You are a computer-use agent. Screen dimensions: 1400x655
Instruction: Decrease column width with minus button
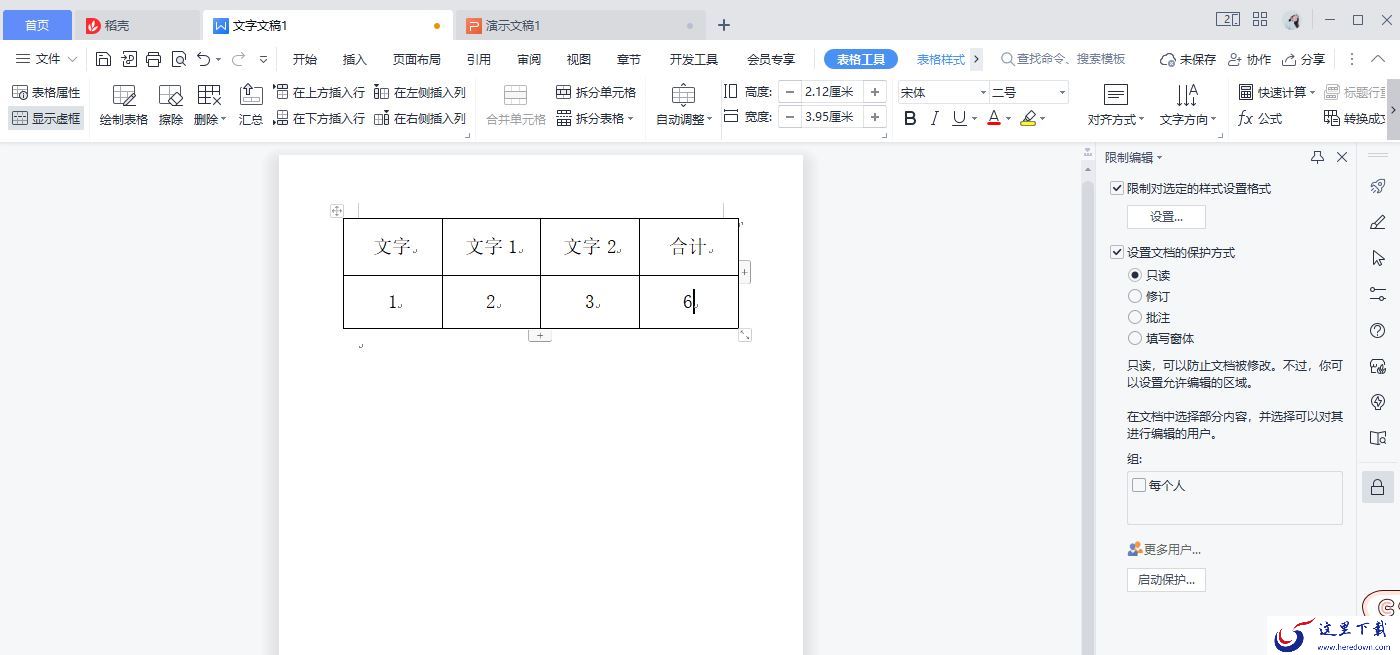pyautogui.click(x=790, y=117)
